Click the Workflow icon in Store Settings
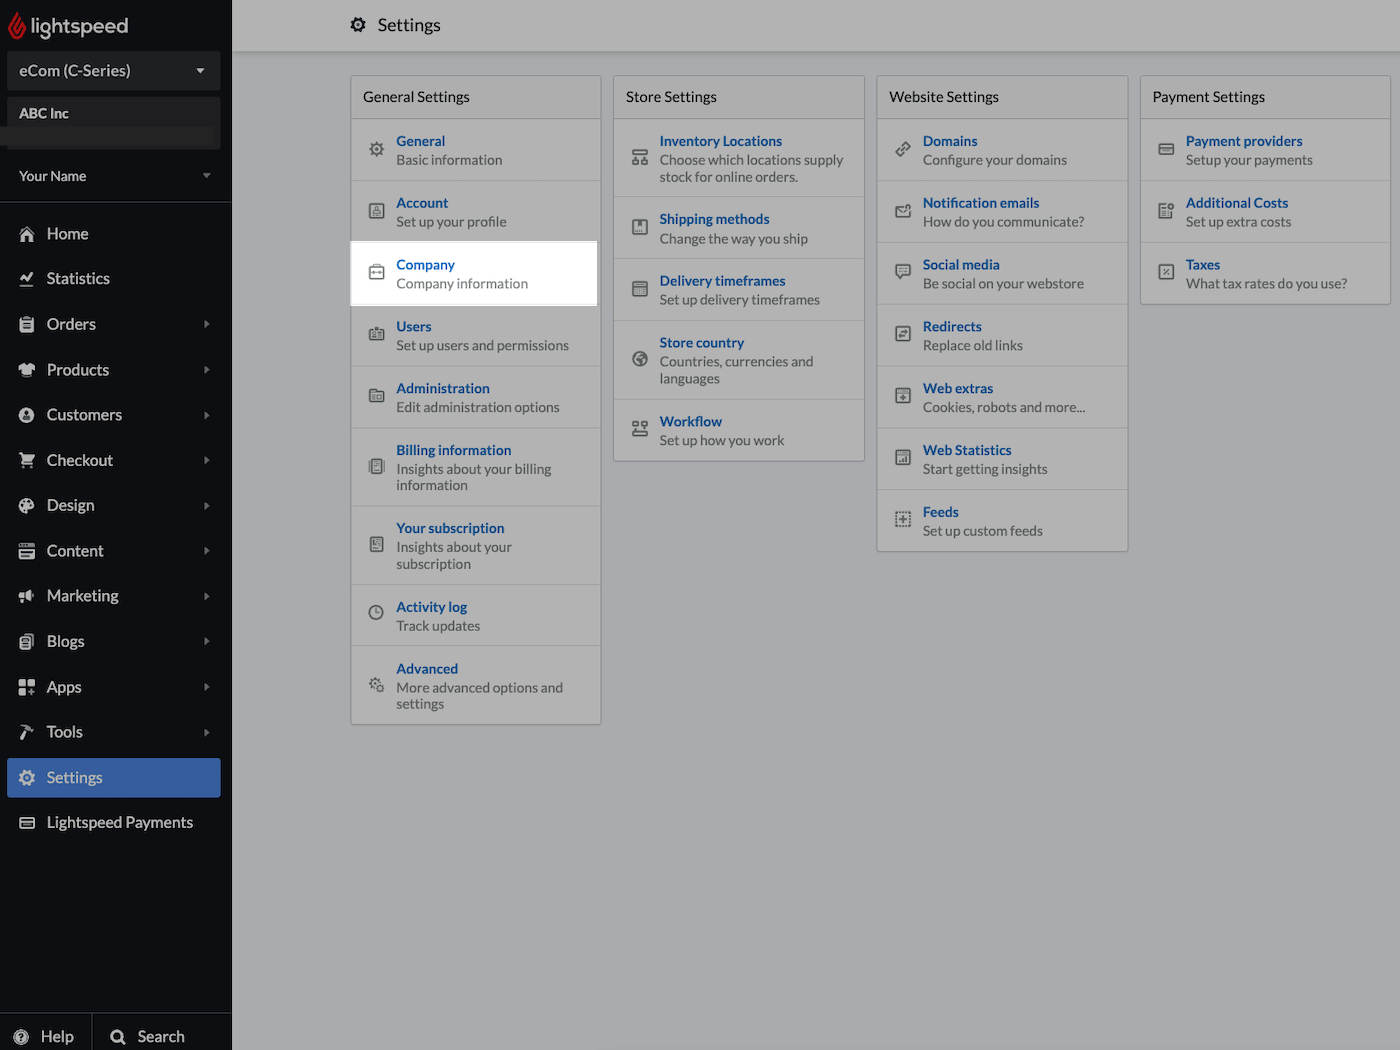The image size is (1400, 1050). (640, 429)
